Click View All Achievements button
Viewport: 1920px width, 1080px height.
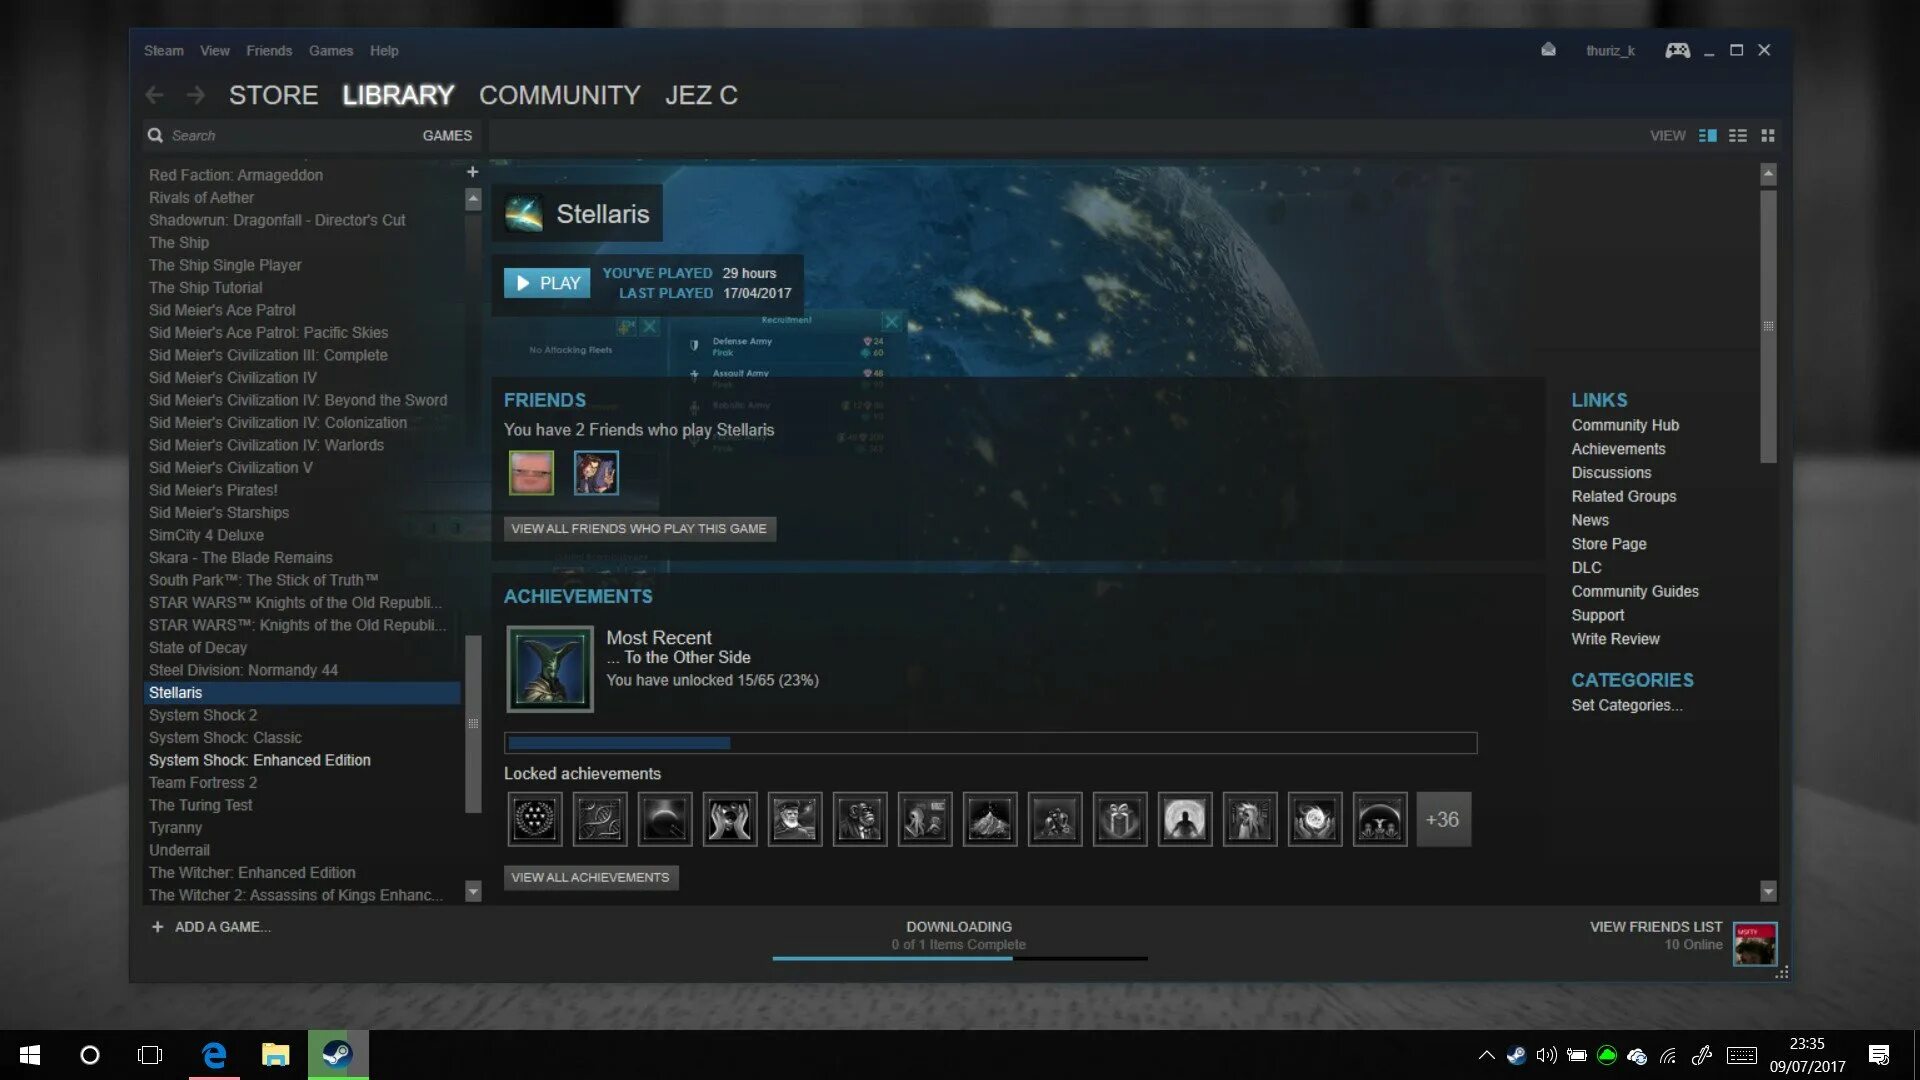point(590,877)
